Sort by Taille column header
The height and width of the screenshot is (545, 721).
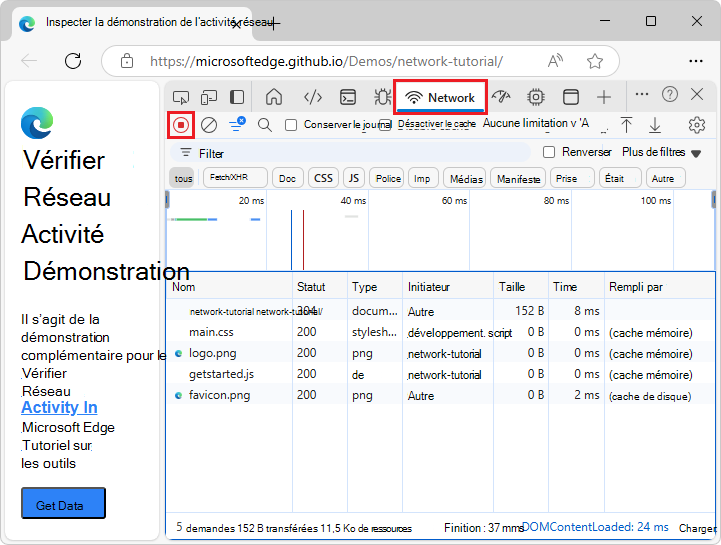(521, 287)
